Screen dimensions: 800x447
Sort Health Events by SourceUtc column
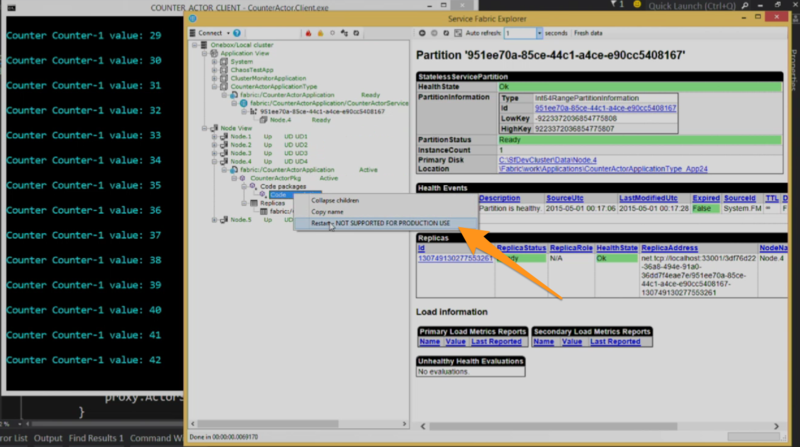coord(564,198)
